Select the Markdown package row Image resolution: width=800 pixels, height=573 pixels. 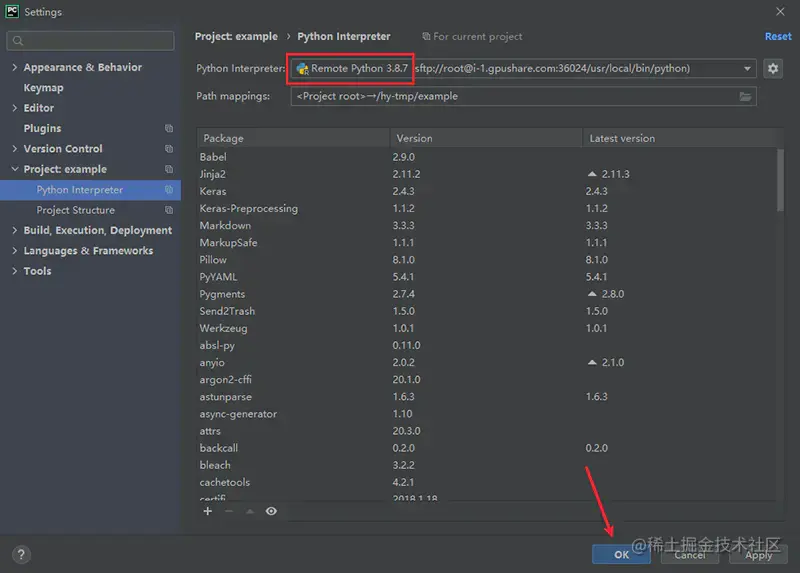point(487,226)
